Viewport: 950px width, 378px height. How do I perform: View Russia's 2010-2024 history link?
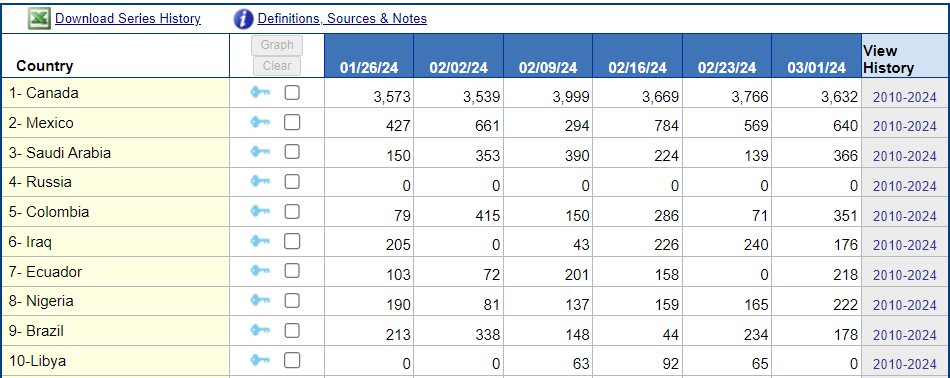click(x=905, y=186)
